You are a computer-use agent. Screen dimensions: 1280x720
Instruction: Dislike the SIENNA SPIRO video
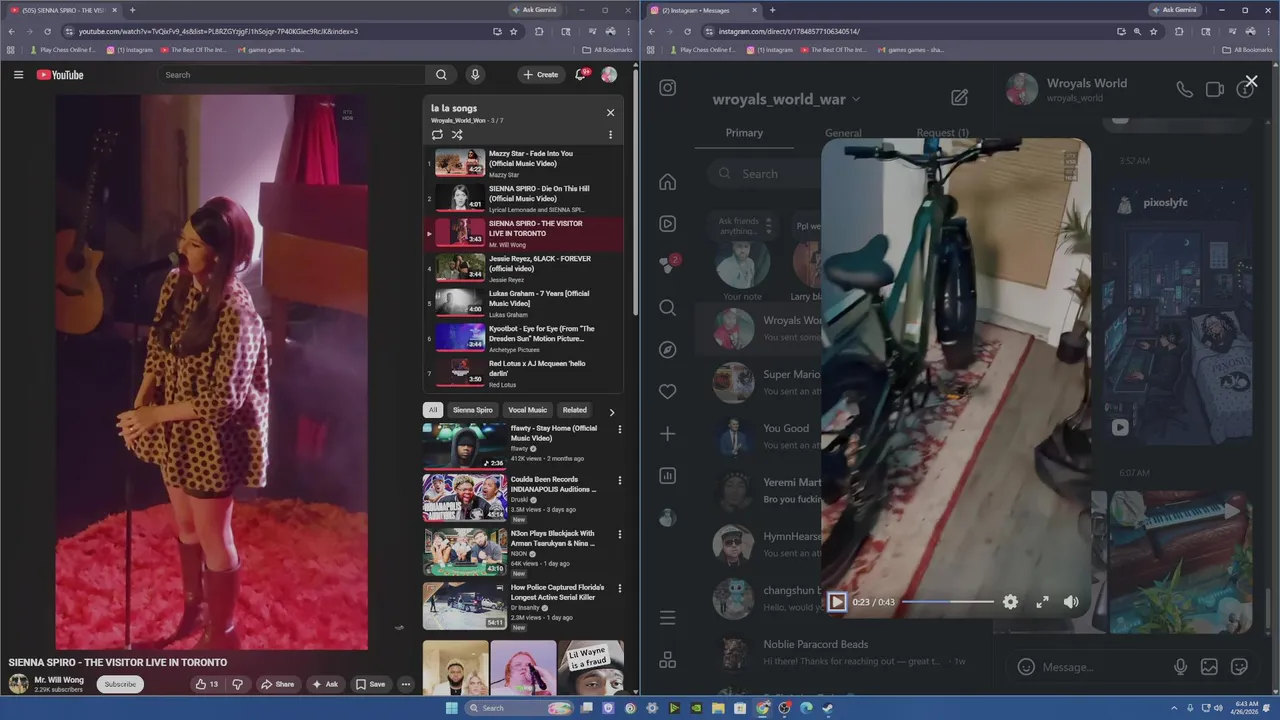(238, 684)
